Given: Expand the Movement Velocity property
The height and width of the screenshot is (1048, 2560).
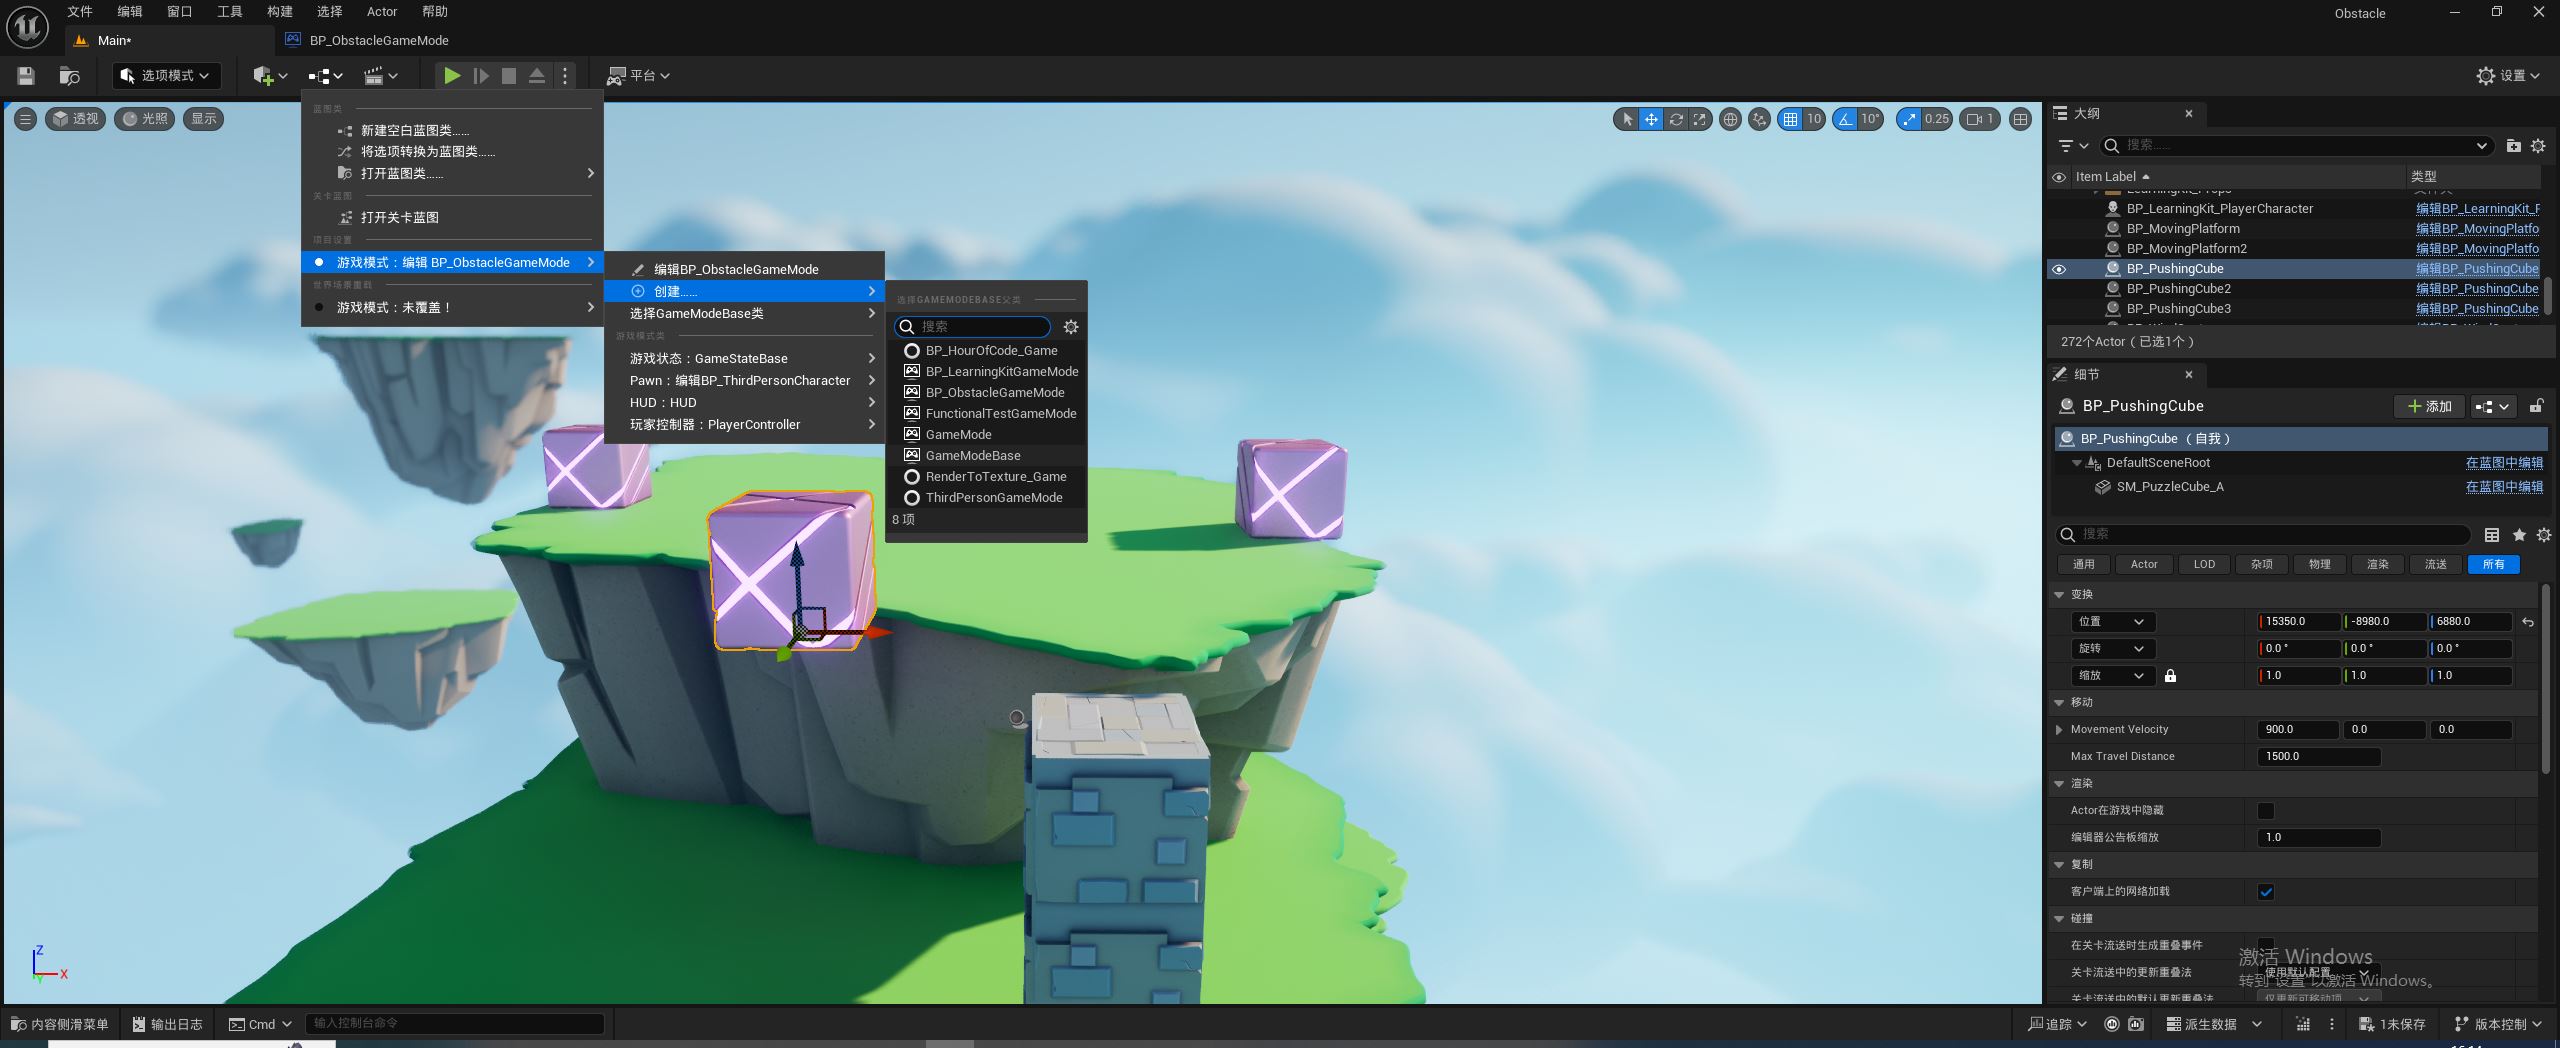Looking at the screenshot, I should [x=2059, y=730].
